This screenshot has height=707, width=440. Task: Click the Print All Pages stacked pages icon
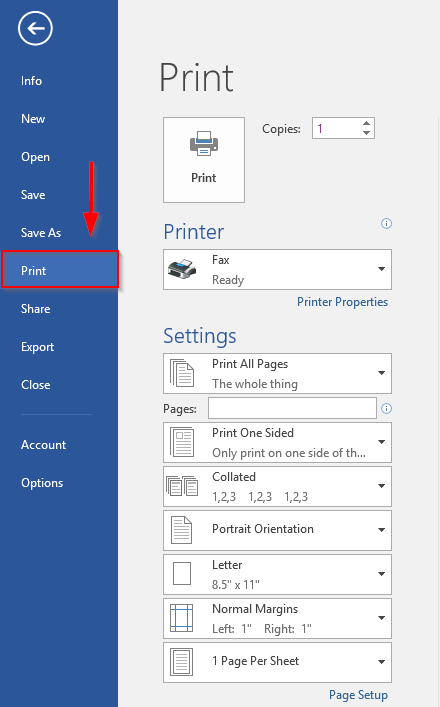(x=182, y=373)
